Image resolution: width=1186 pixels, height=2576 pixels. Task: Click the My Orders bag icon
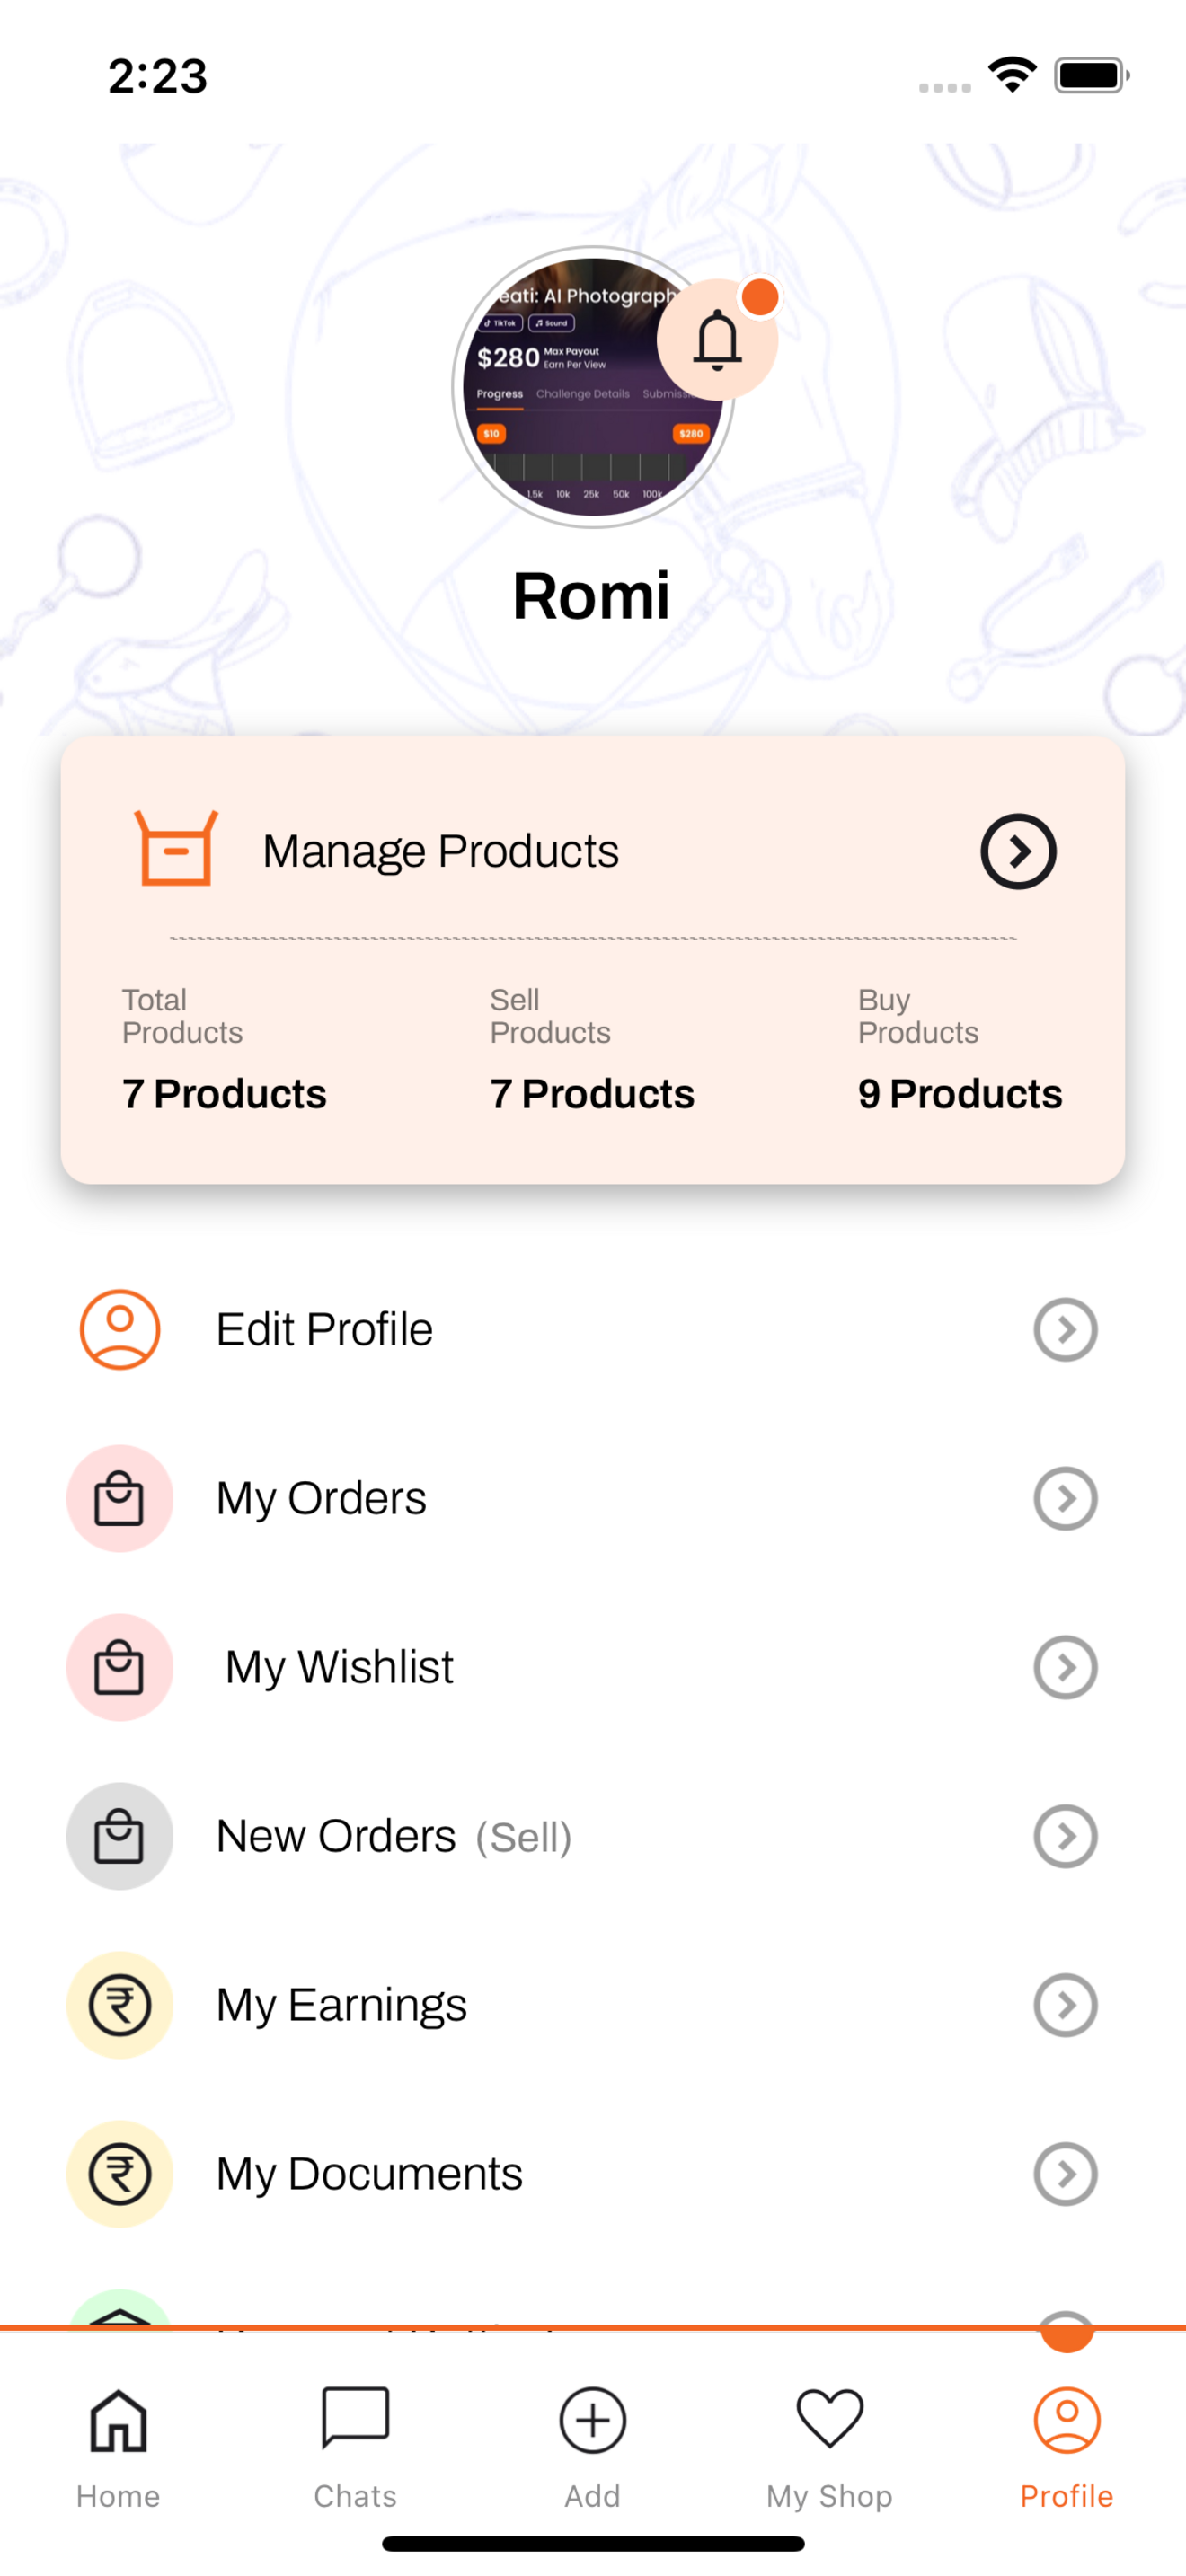(120, 1498)
